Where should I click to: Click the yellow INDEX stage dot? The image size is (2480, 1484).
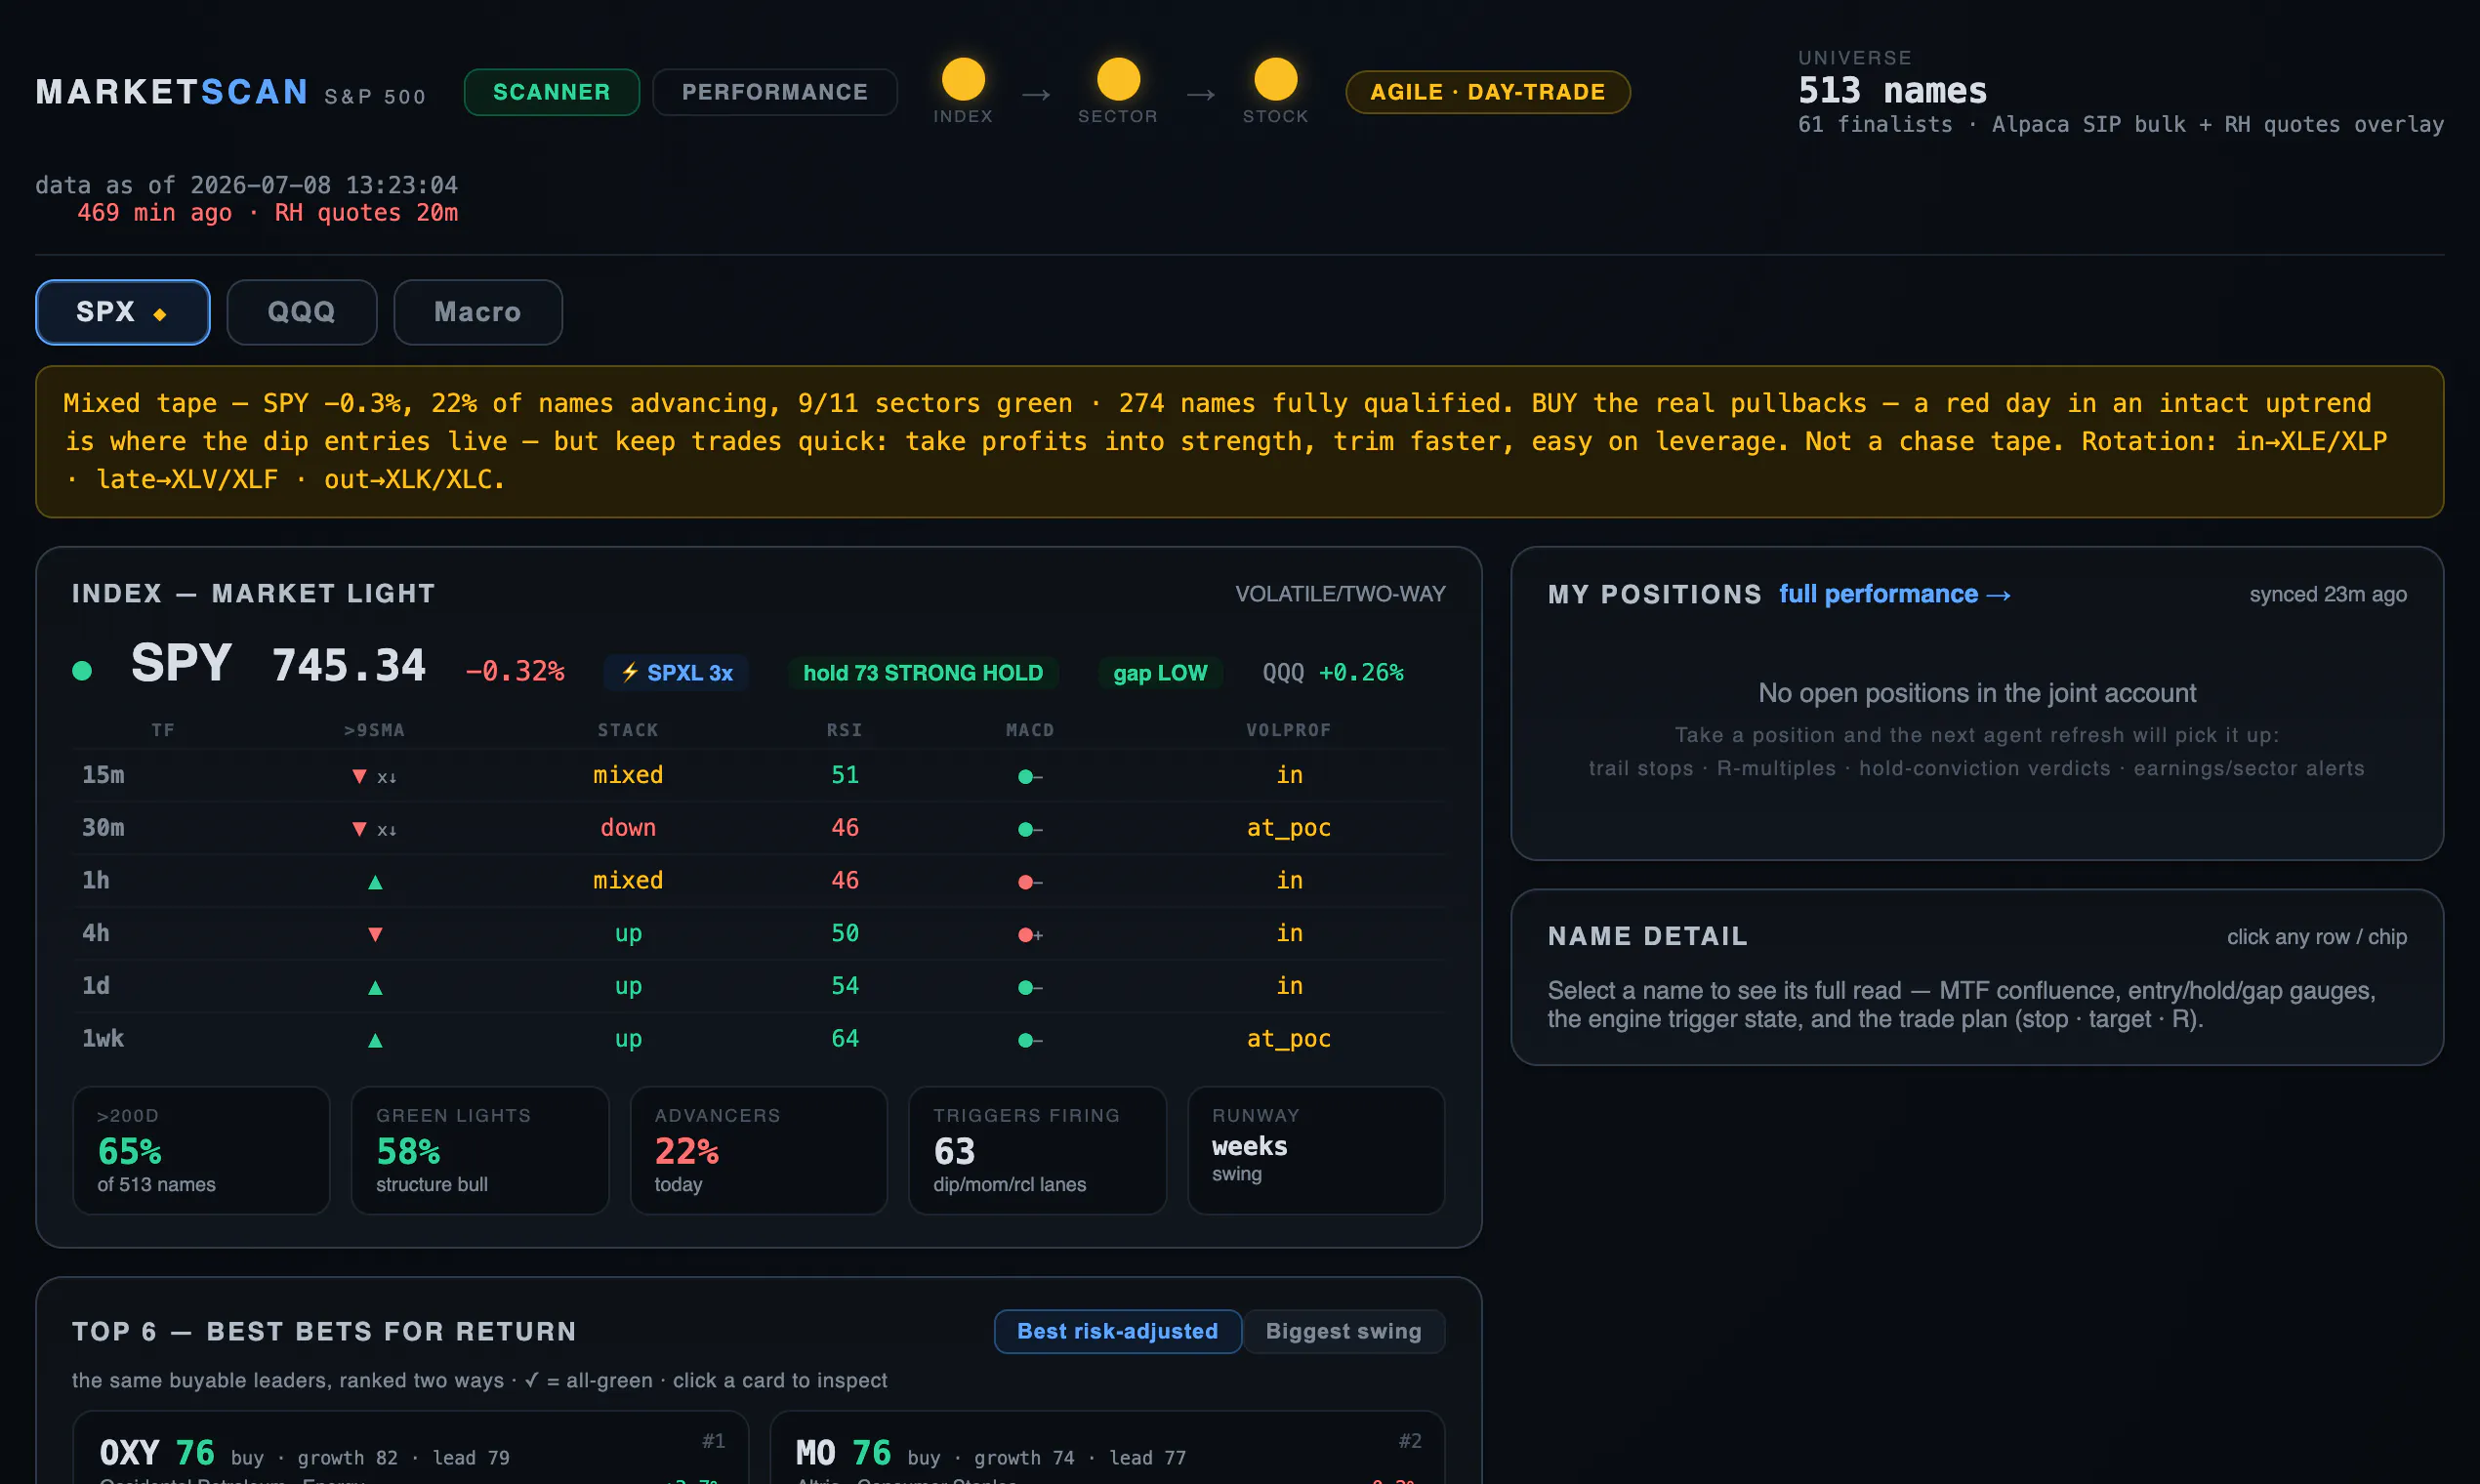pos(963,79)
